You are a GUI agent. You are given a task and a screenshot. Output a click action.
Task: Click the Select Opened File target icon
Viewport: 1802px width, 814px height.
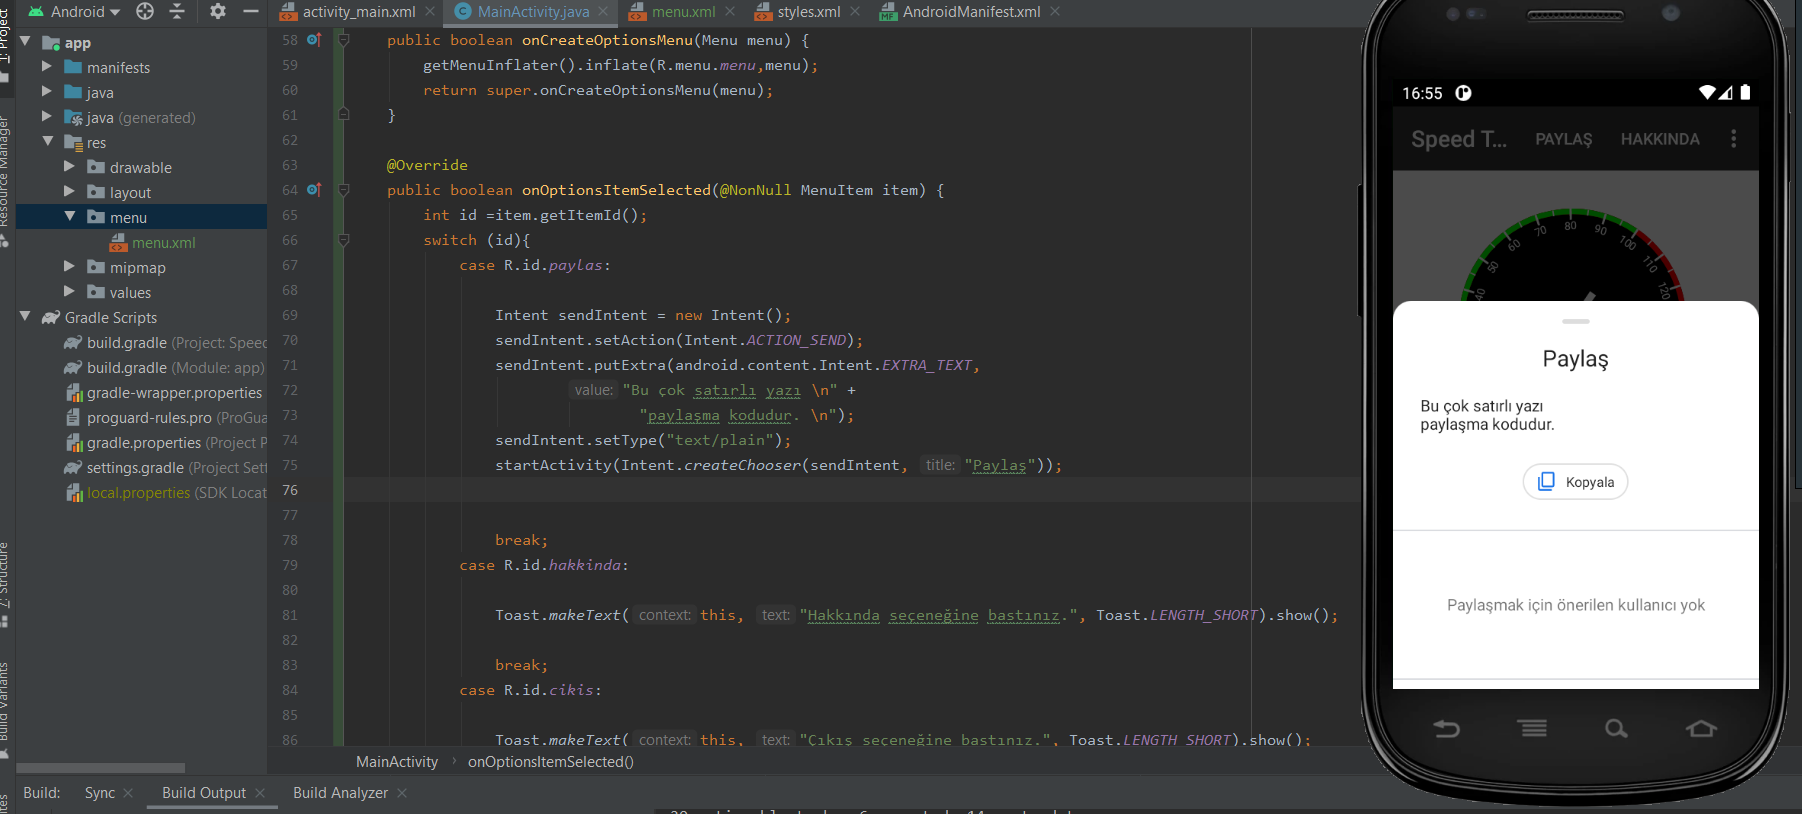coord(145,11)
